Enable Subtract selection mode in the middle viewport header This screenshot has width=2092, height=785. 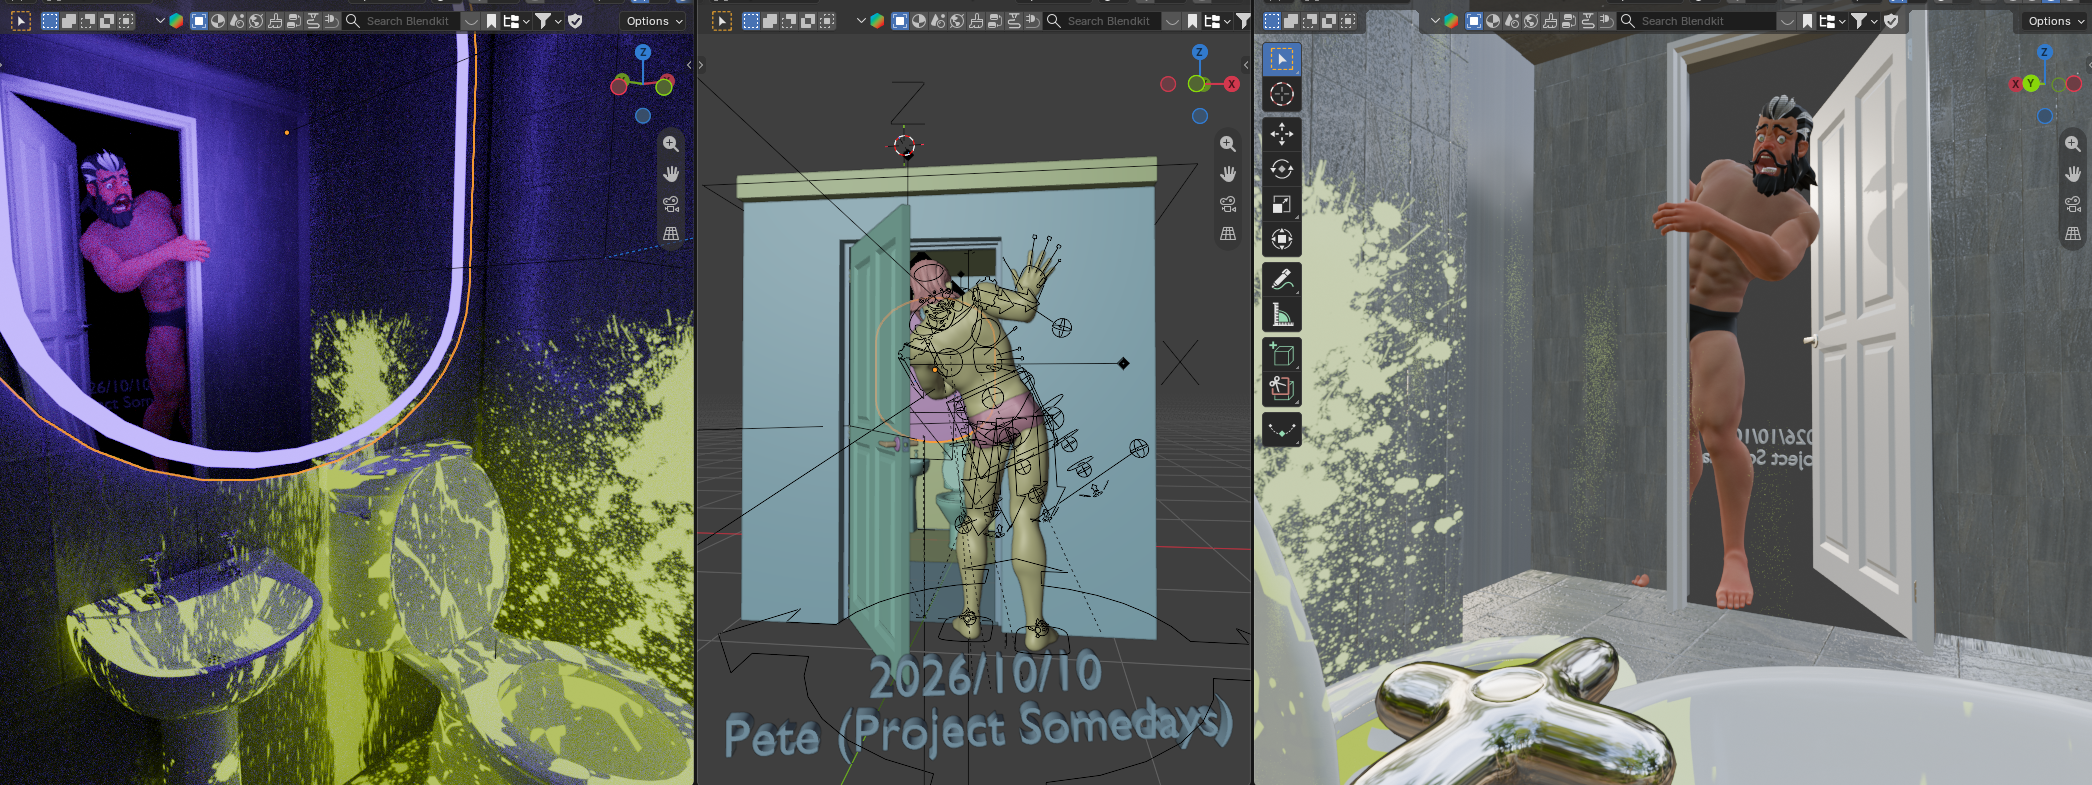pos(789,21)
